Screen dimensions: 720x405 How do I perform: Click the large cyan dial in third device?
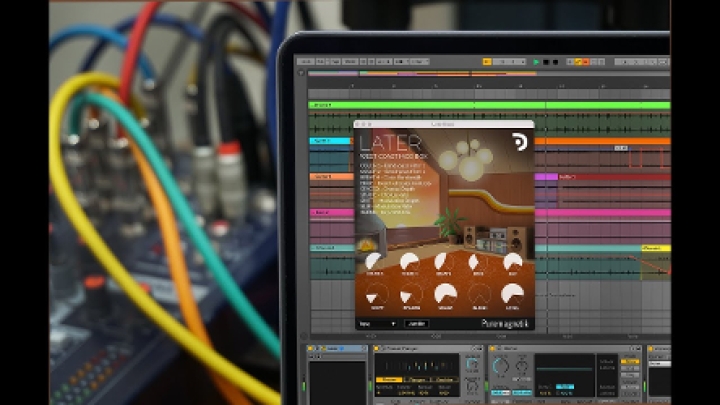pos(501,366)
